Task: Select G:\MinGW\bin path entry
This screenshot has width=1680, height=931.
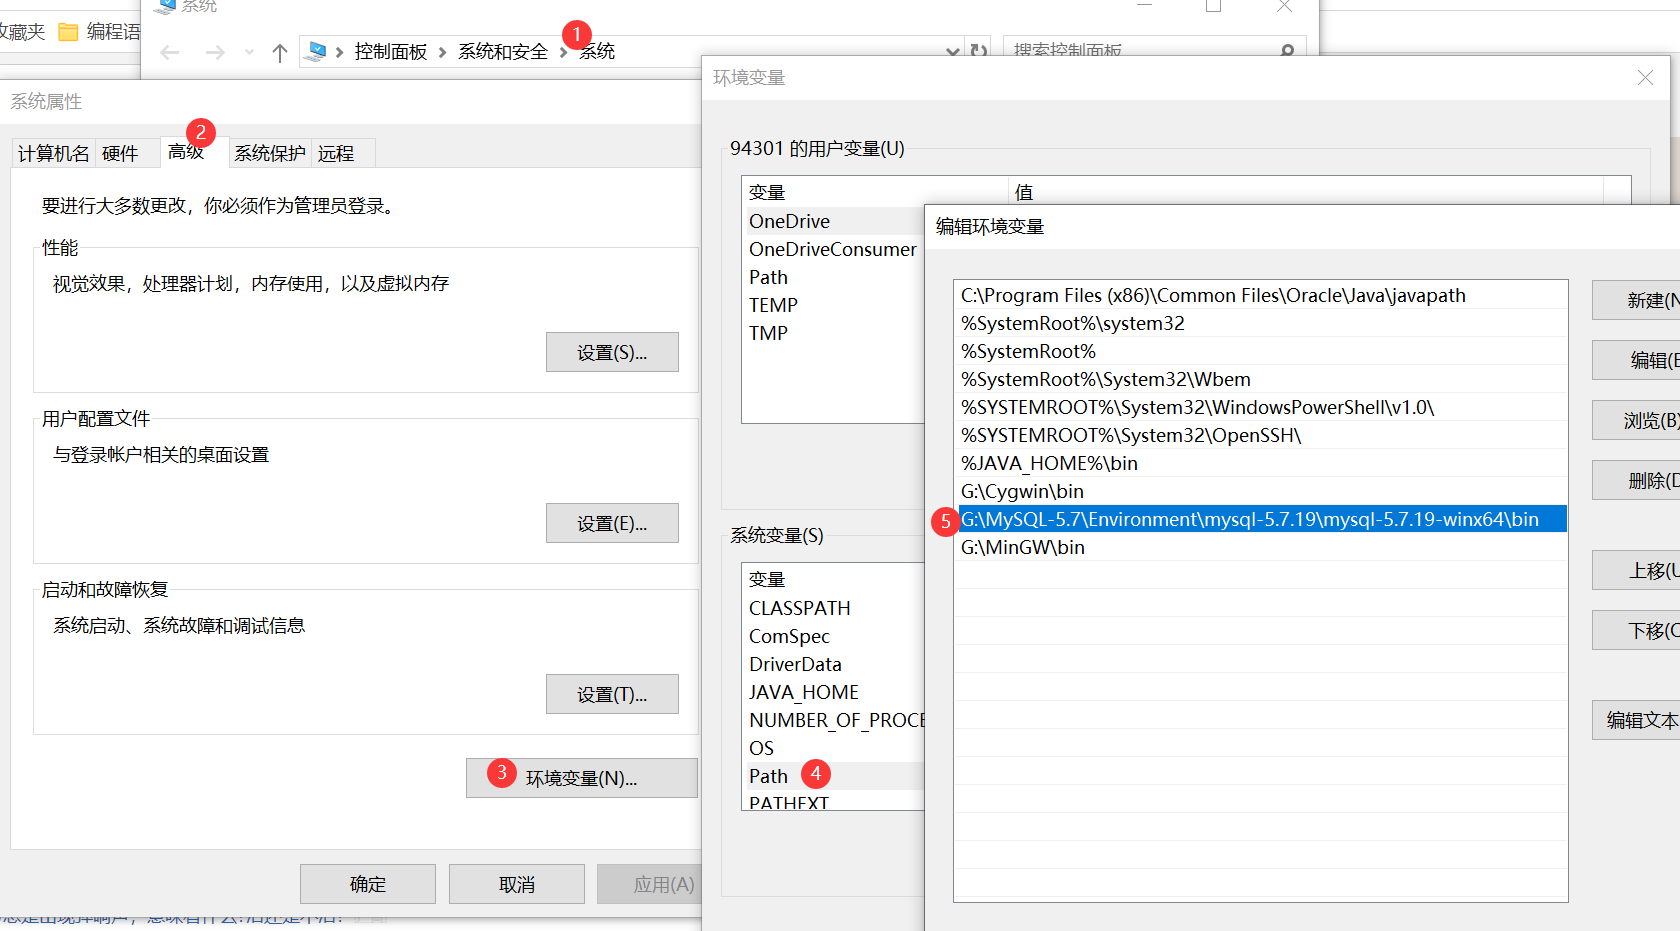Action: point(1260,547)
